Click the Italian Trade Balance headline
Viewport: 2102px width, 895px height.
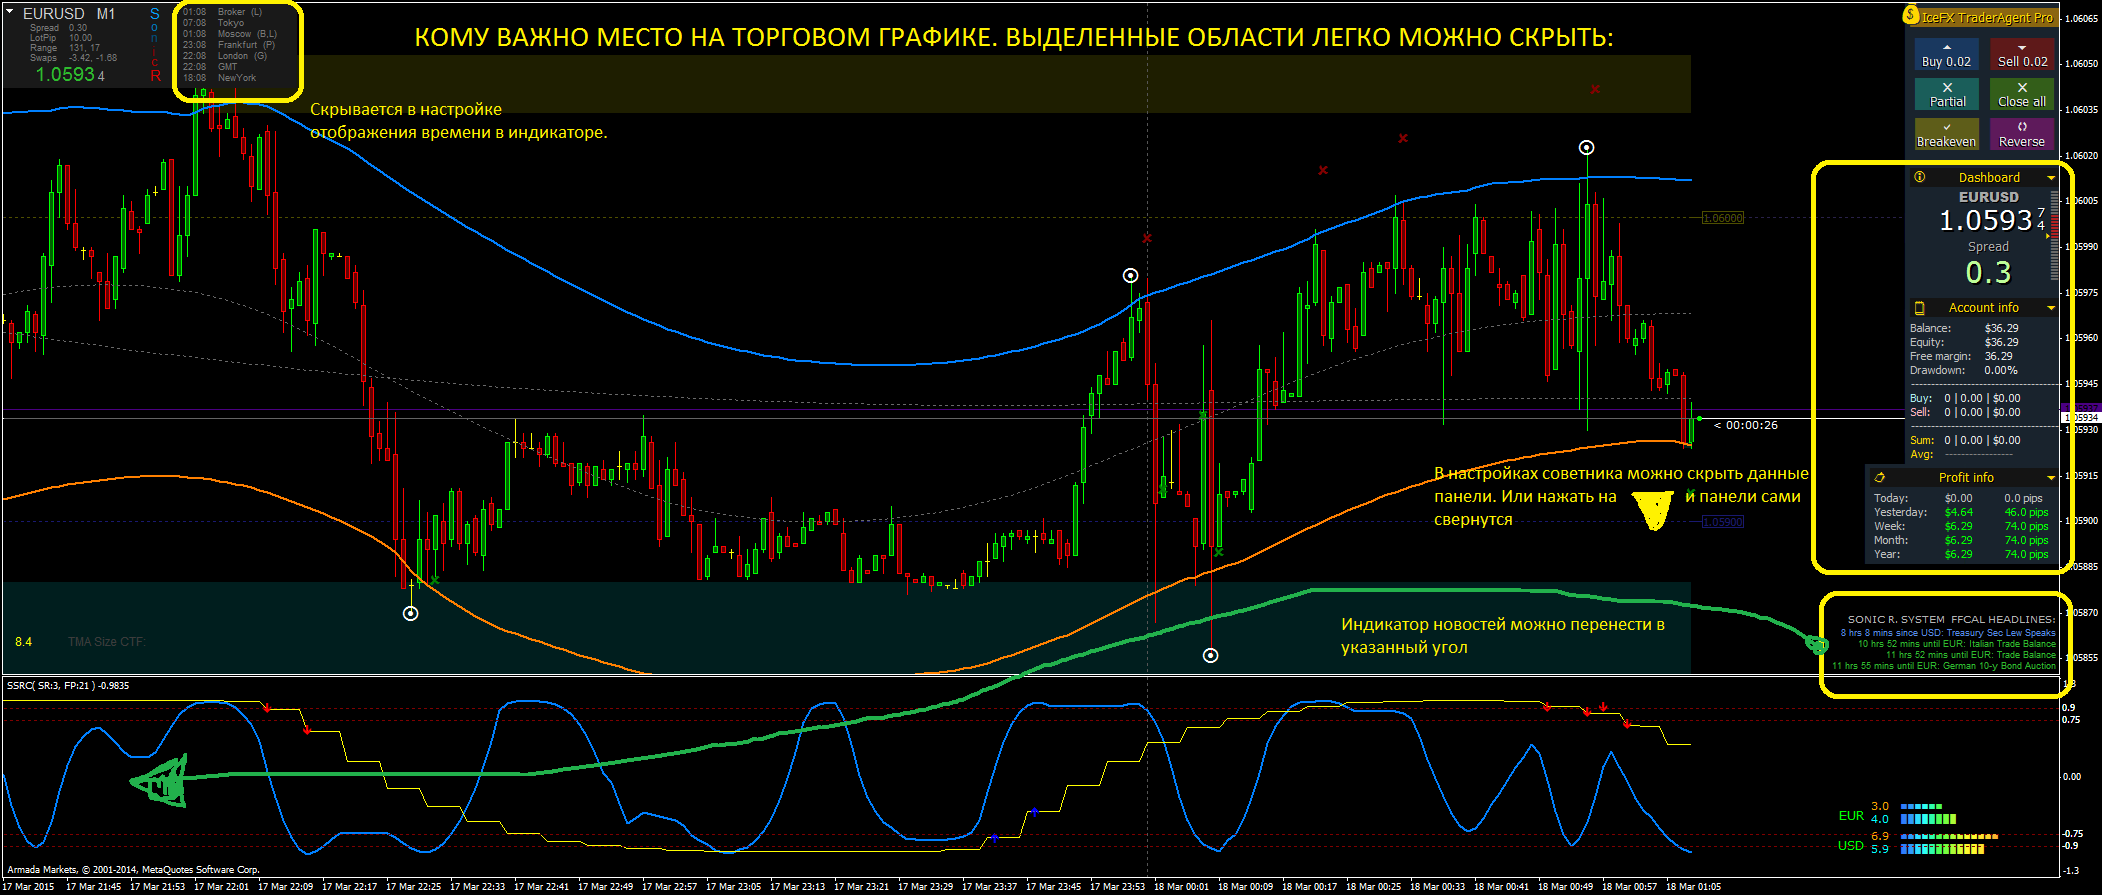coord(1956,644)
